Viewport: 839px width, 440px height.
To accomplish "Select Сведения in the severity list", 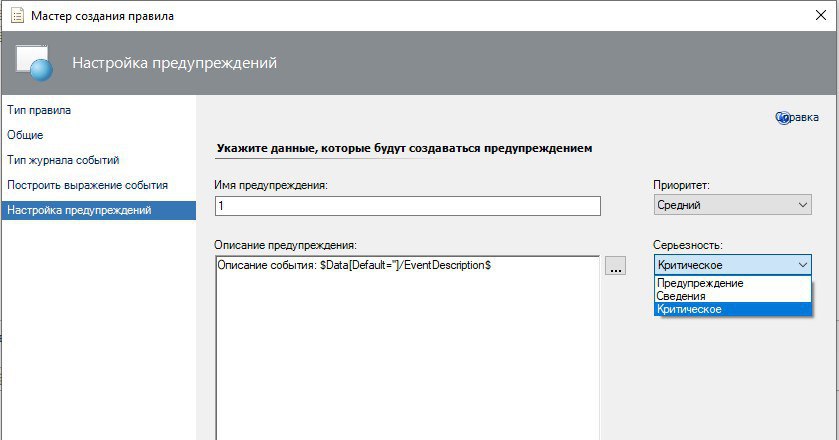I will tap(733, 296).
